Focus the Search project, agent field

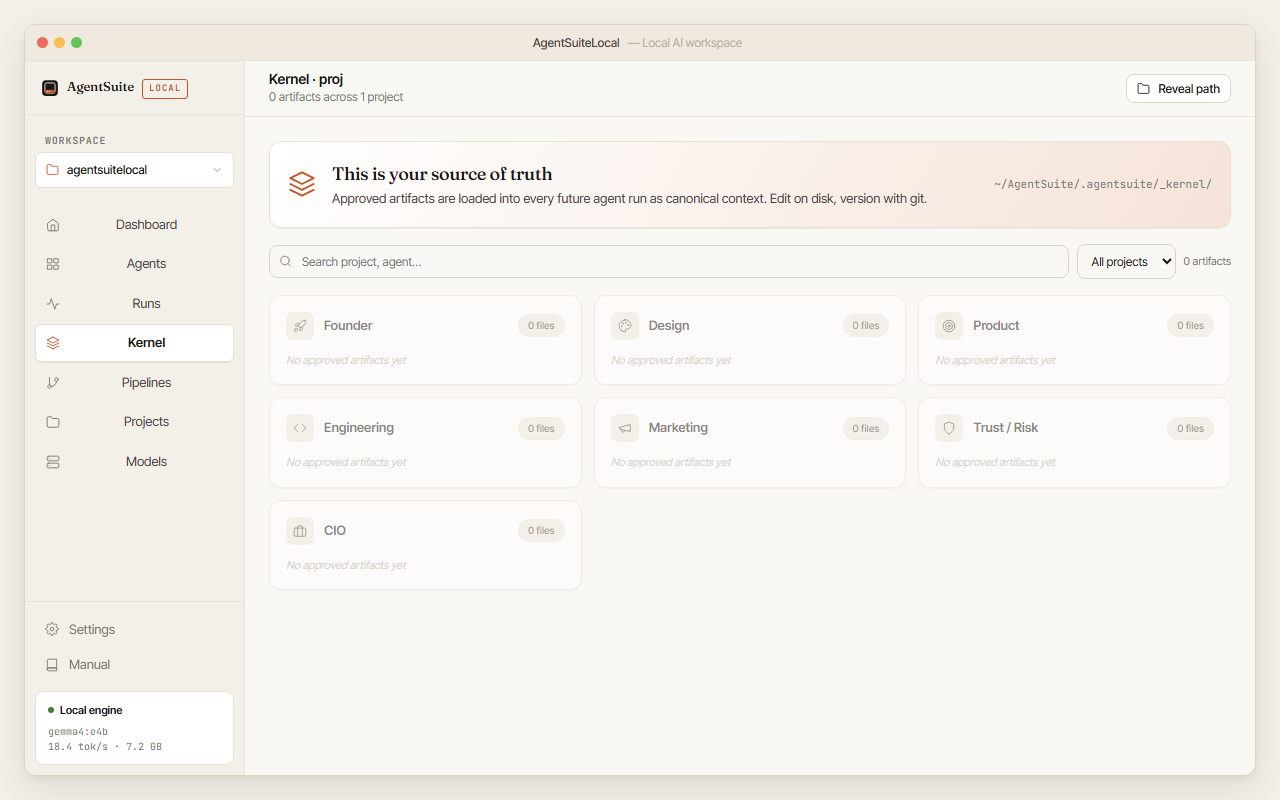pos(669,262)
